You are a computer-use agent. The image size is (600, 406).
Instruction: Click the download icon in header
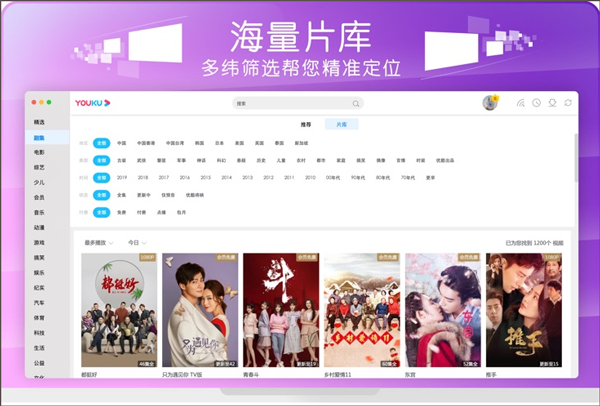(x=552, y=103)
